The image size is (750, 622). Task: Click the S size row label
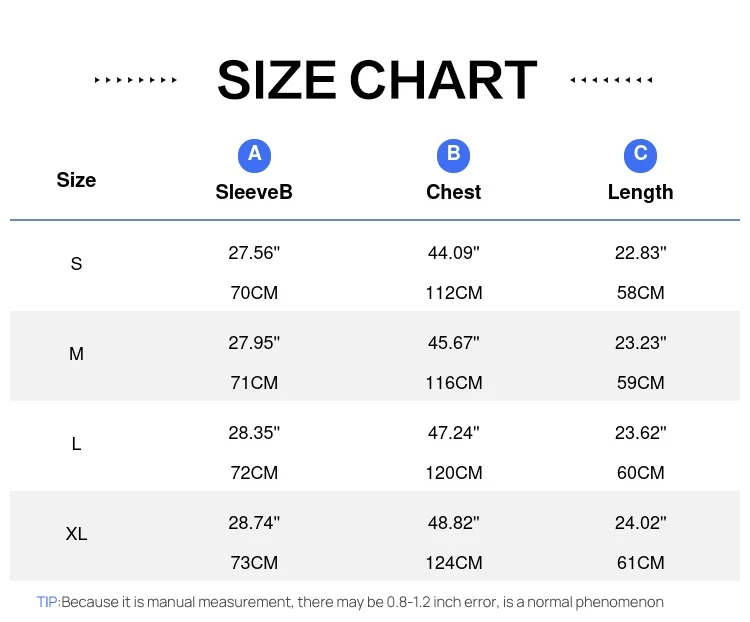point(76,264)
